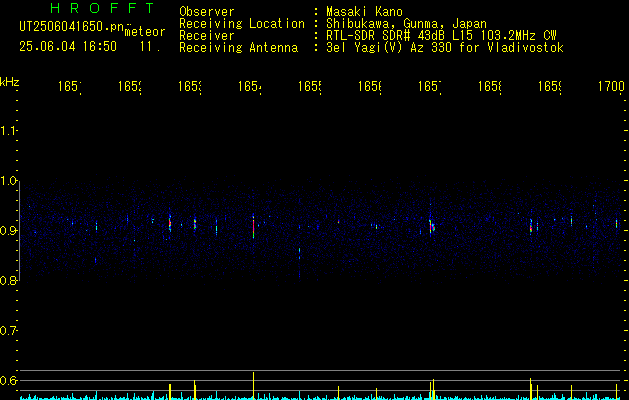The height and width of the screenshot is (400, 629).
Task: Click the Receiver label
Action: click(207, 36)
